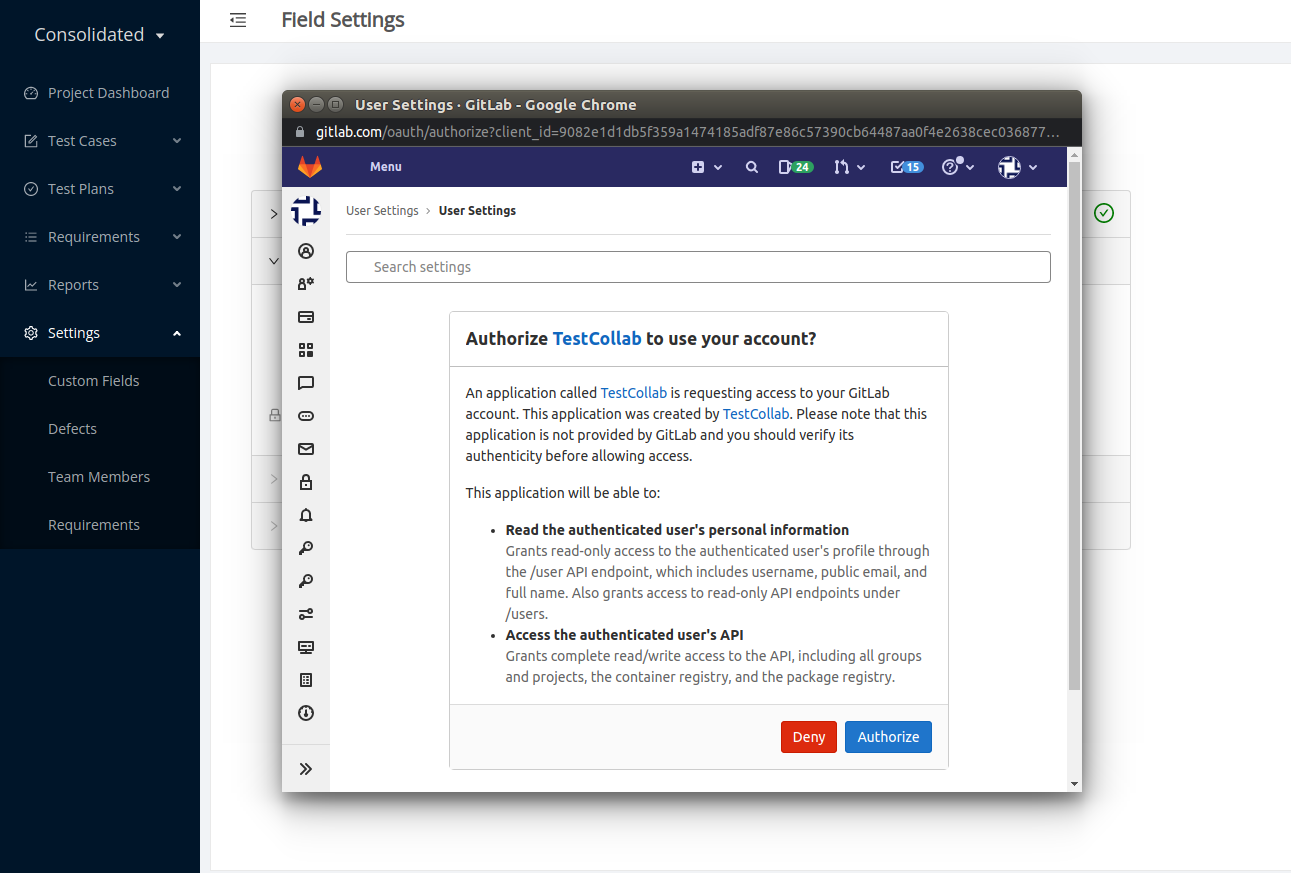Select Team Members under Settings
The height and width of the screenshot is (873, 1291).
(99, 477)
